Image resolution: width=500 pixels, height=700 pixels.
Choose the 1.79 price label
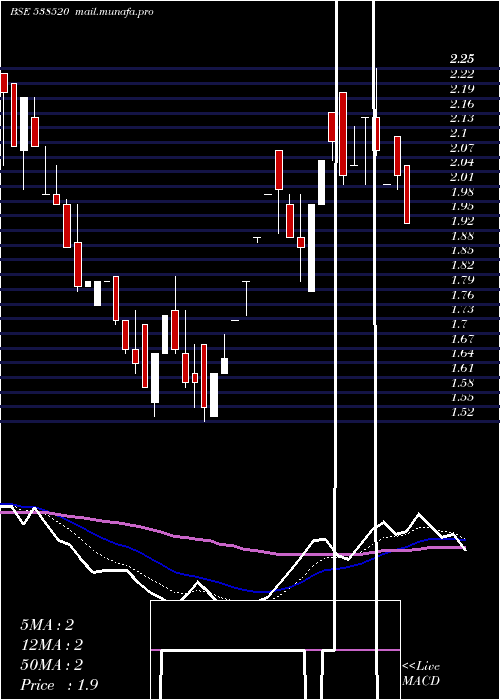click(462, 280)
